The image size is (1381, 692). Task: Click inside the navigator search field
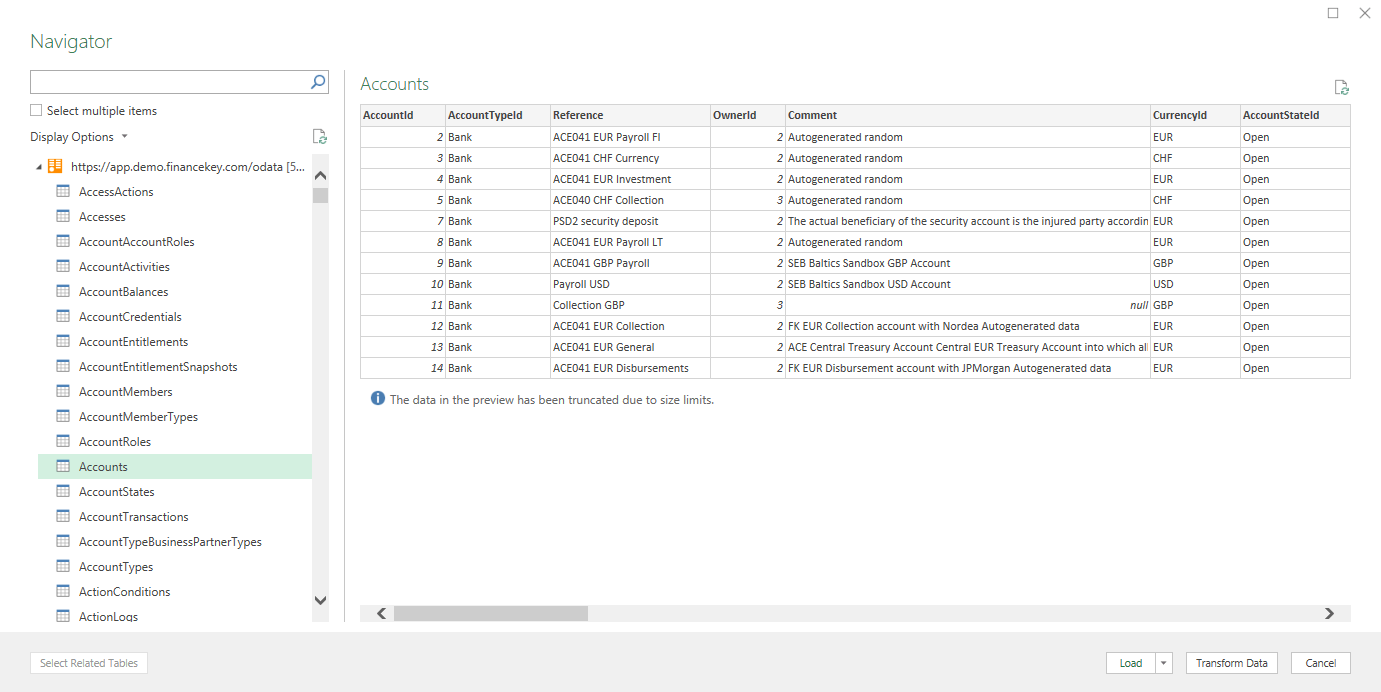[x=170, y=82]
